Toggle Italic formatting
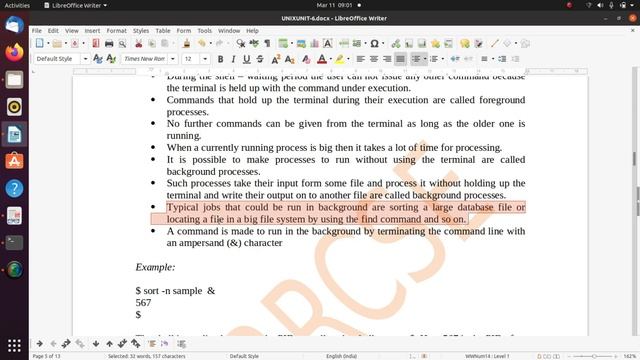This screenshot has height=360, width=640. click(x=233, y=59)
